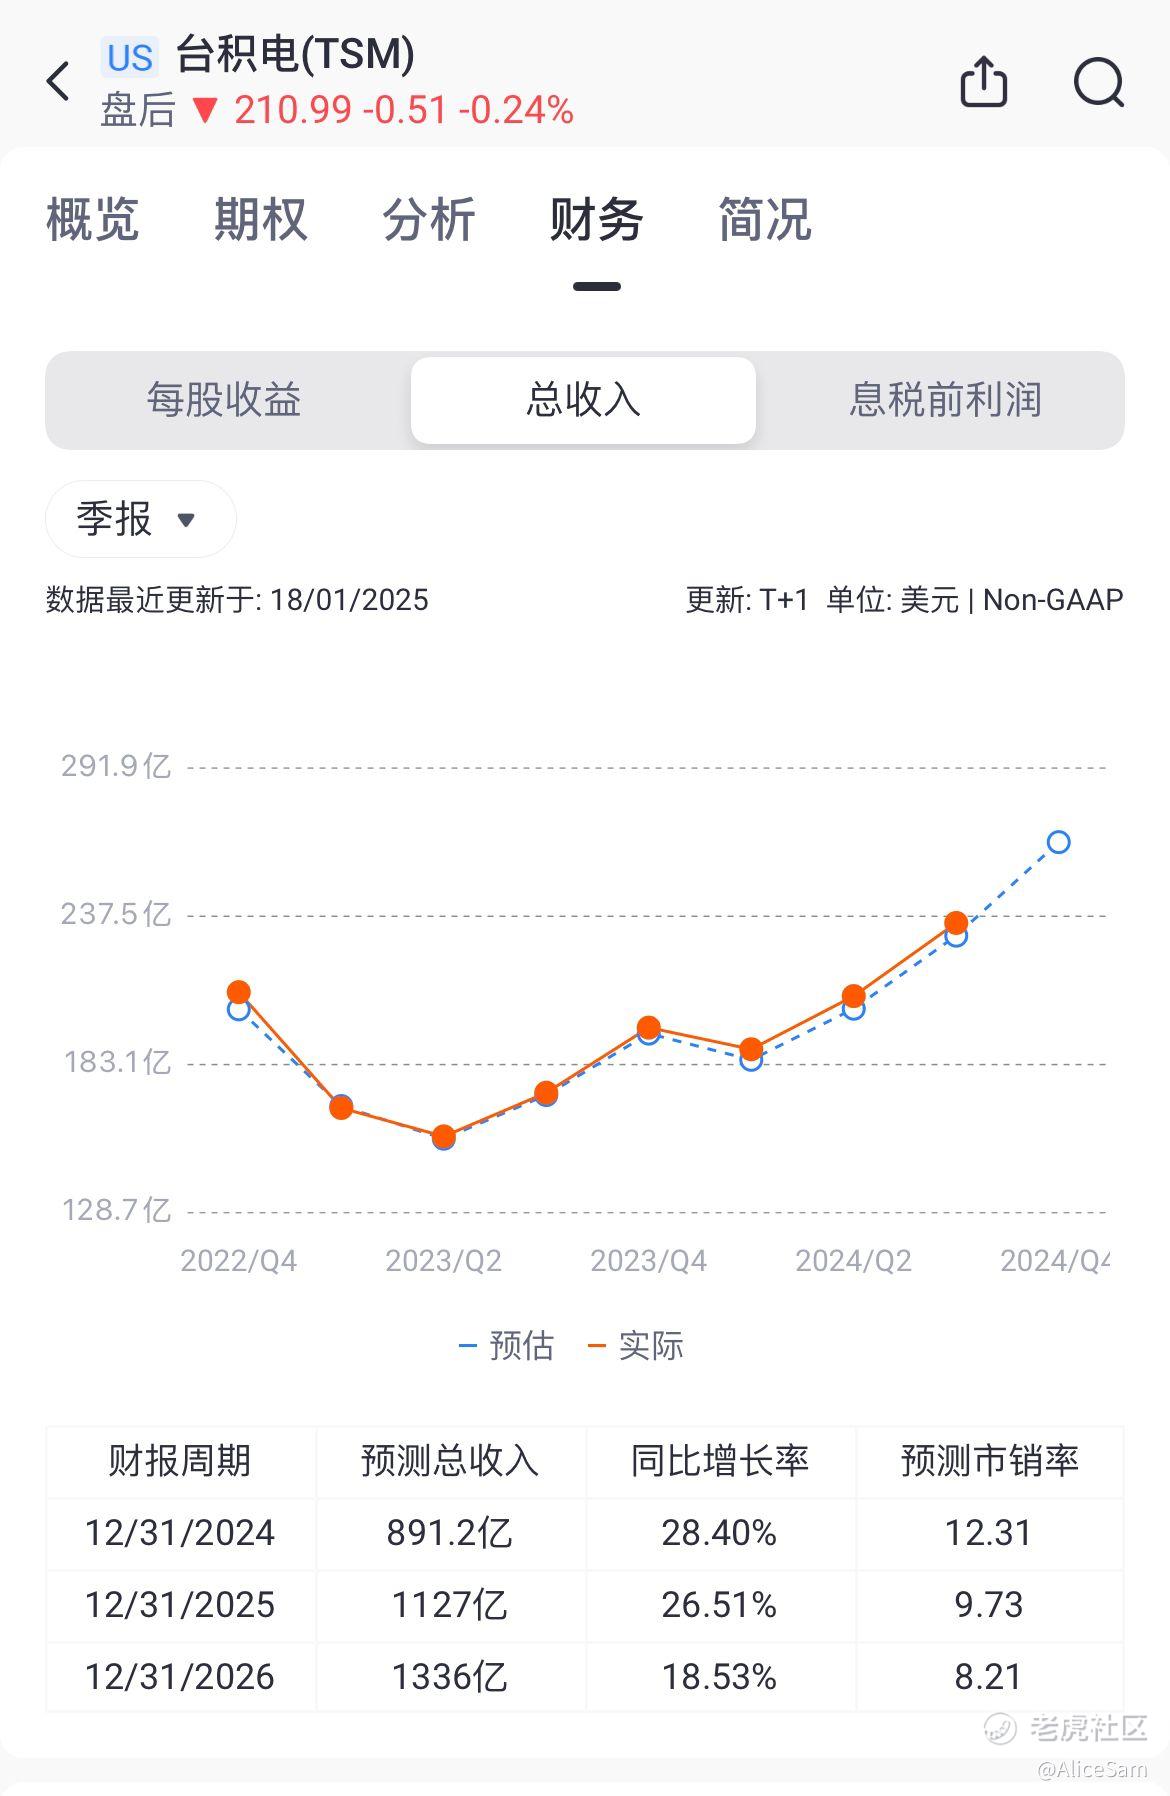Image resolution: width=1170 pixels, height=1796 pixels.
Task: Tap the share icon
Action: (x=983, y=81)
